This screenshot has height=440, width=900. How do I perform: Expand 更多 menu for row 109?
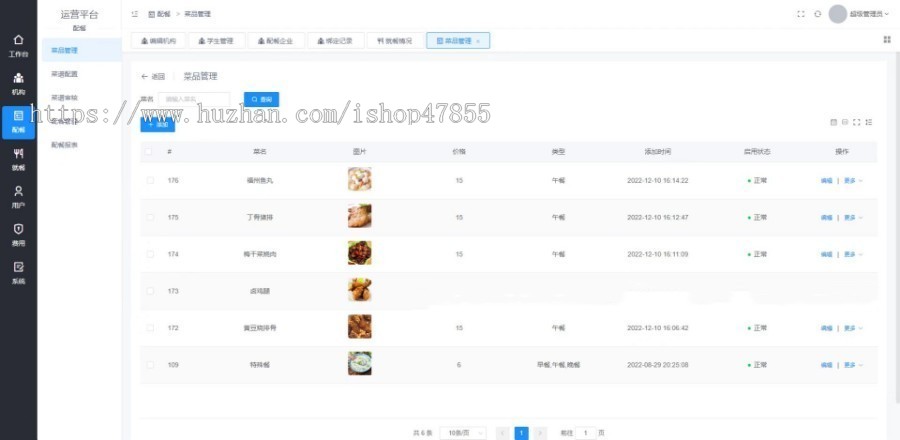click(x=853, y=365)
